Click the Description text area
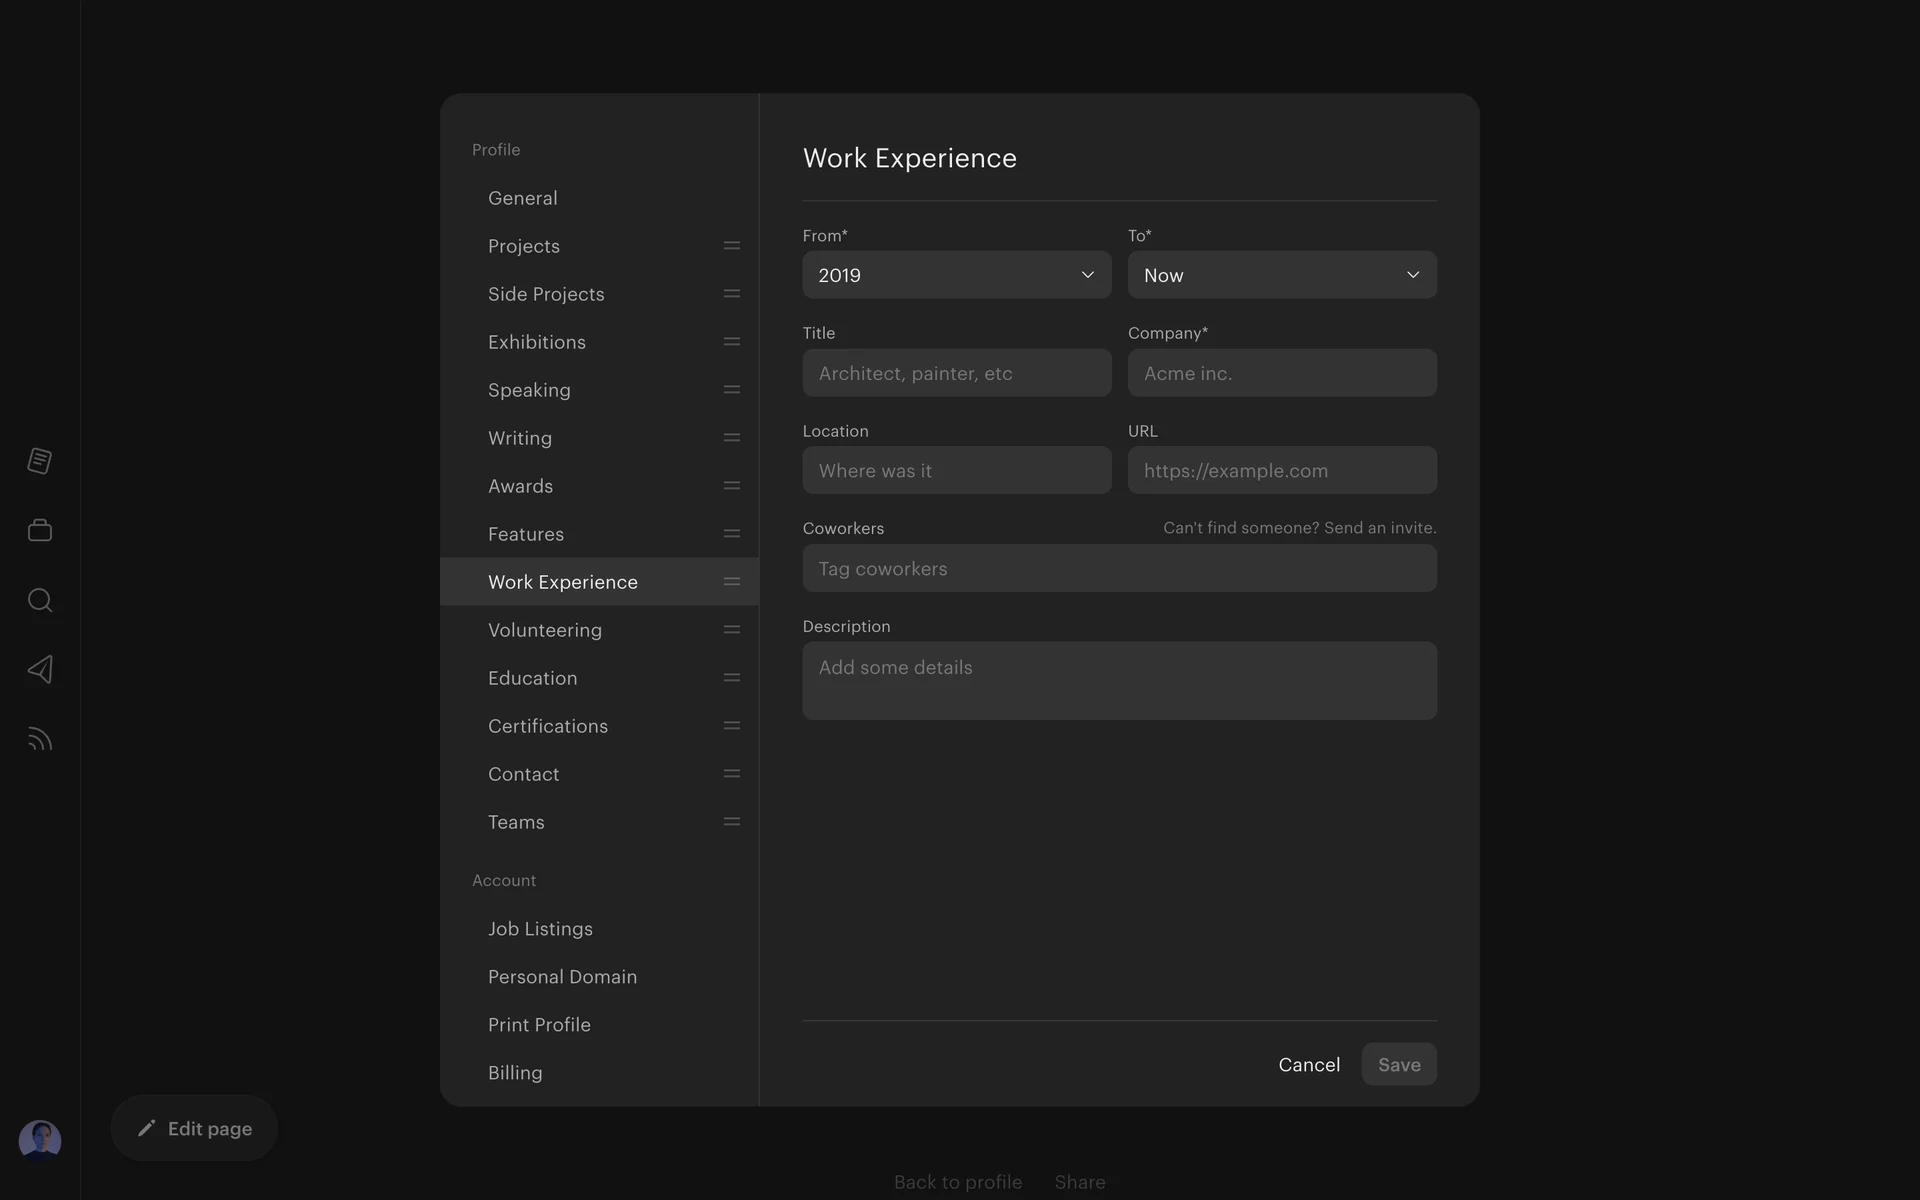Screen dimensions: 1920x1200 pyautogui.click(x=1119, y=681)
